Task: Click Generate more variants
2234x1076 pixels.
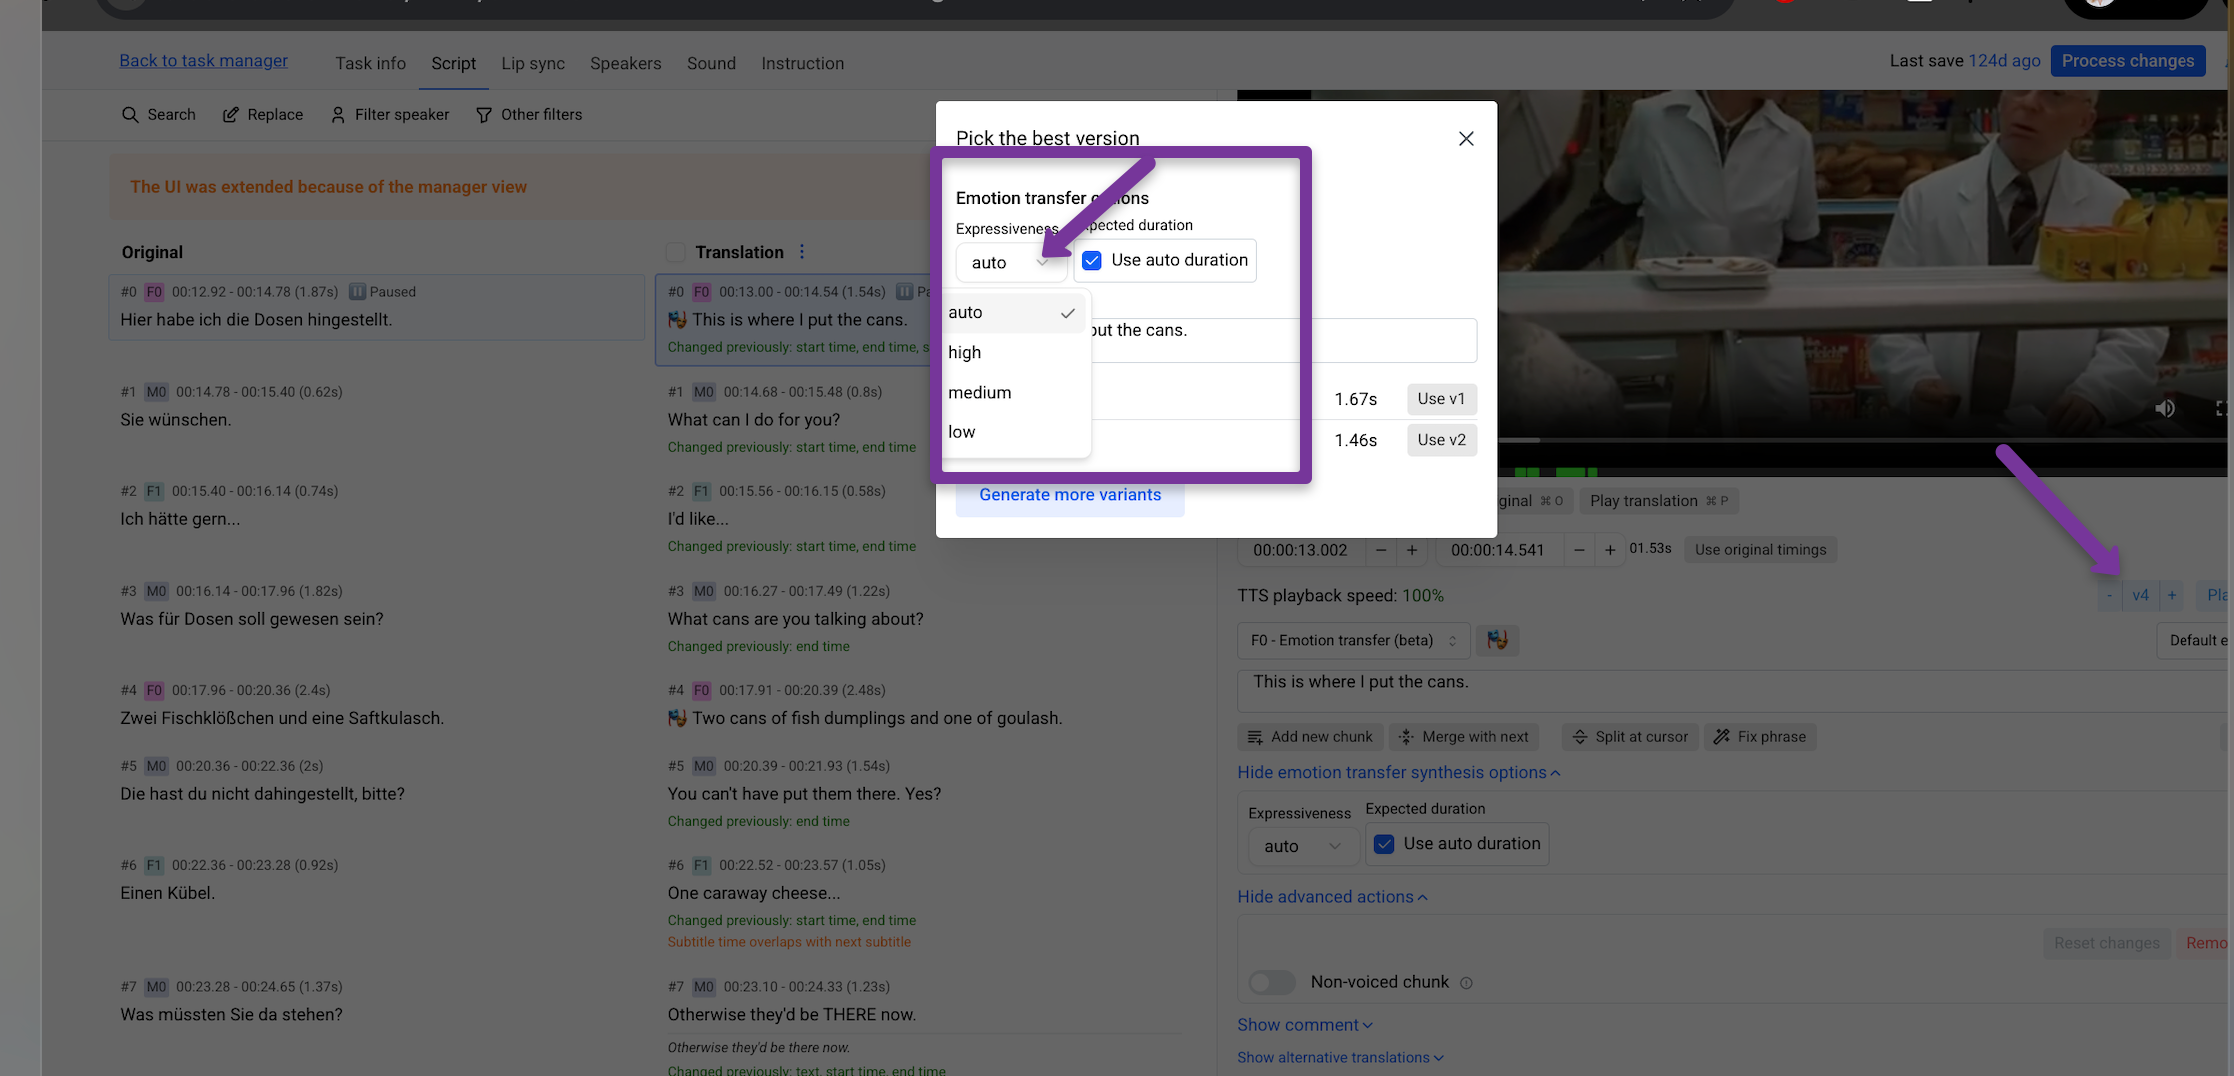Action: coord(1070,495)
